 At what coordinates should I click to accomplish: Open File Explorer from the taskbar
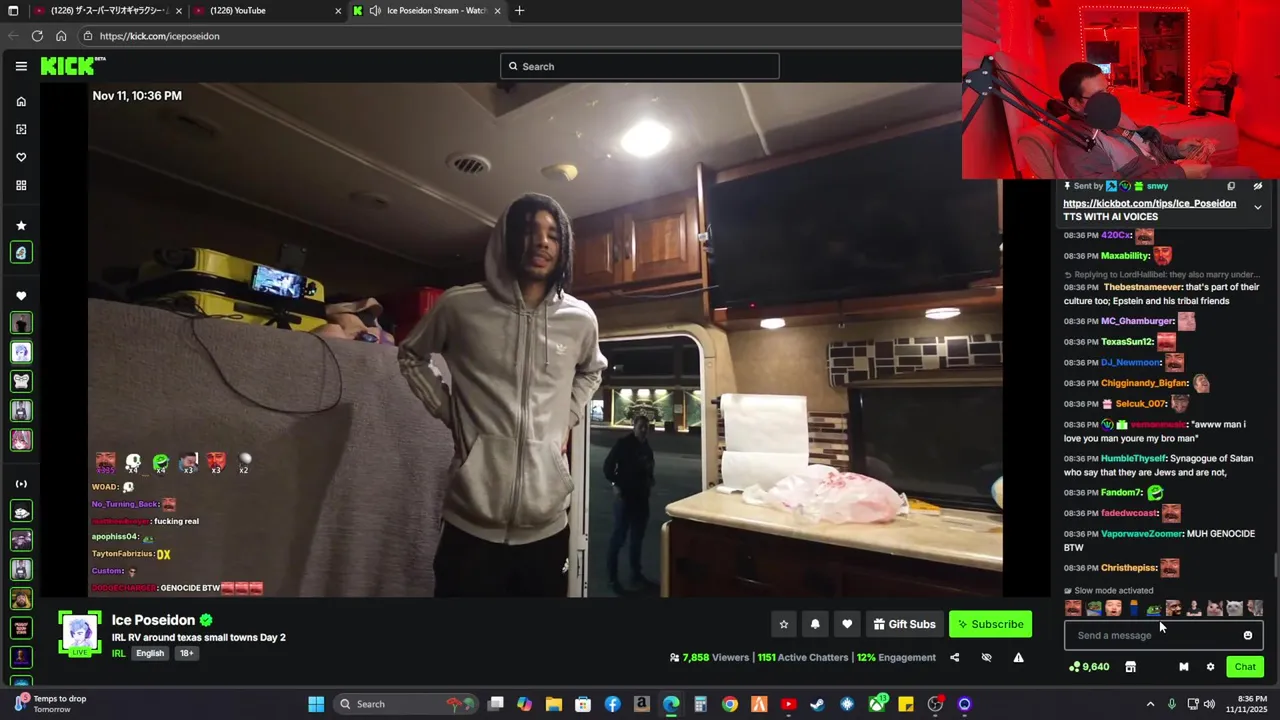[554, 704]
